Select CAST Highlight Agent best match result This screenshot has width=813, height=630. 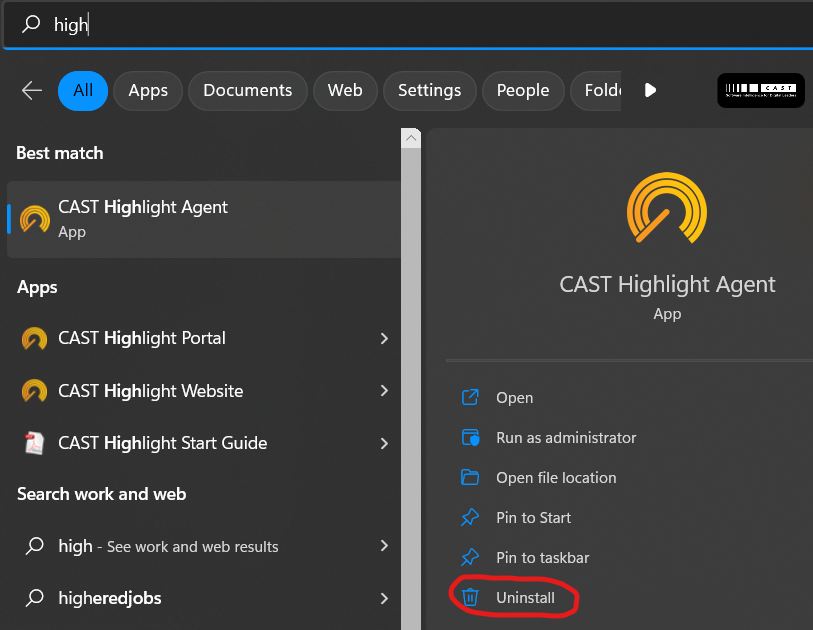click(x=204, y=219)
